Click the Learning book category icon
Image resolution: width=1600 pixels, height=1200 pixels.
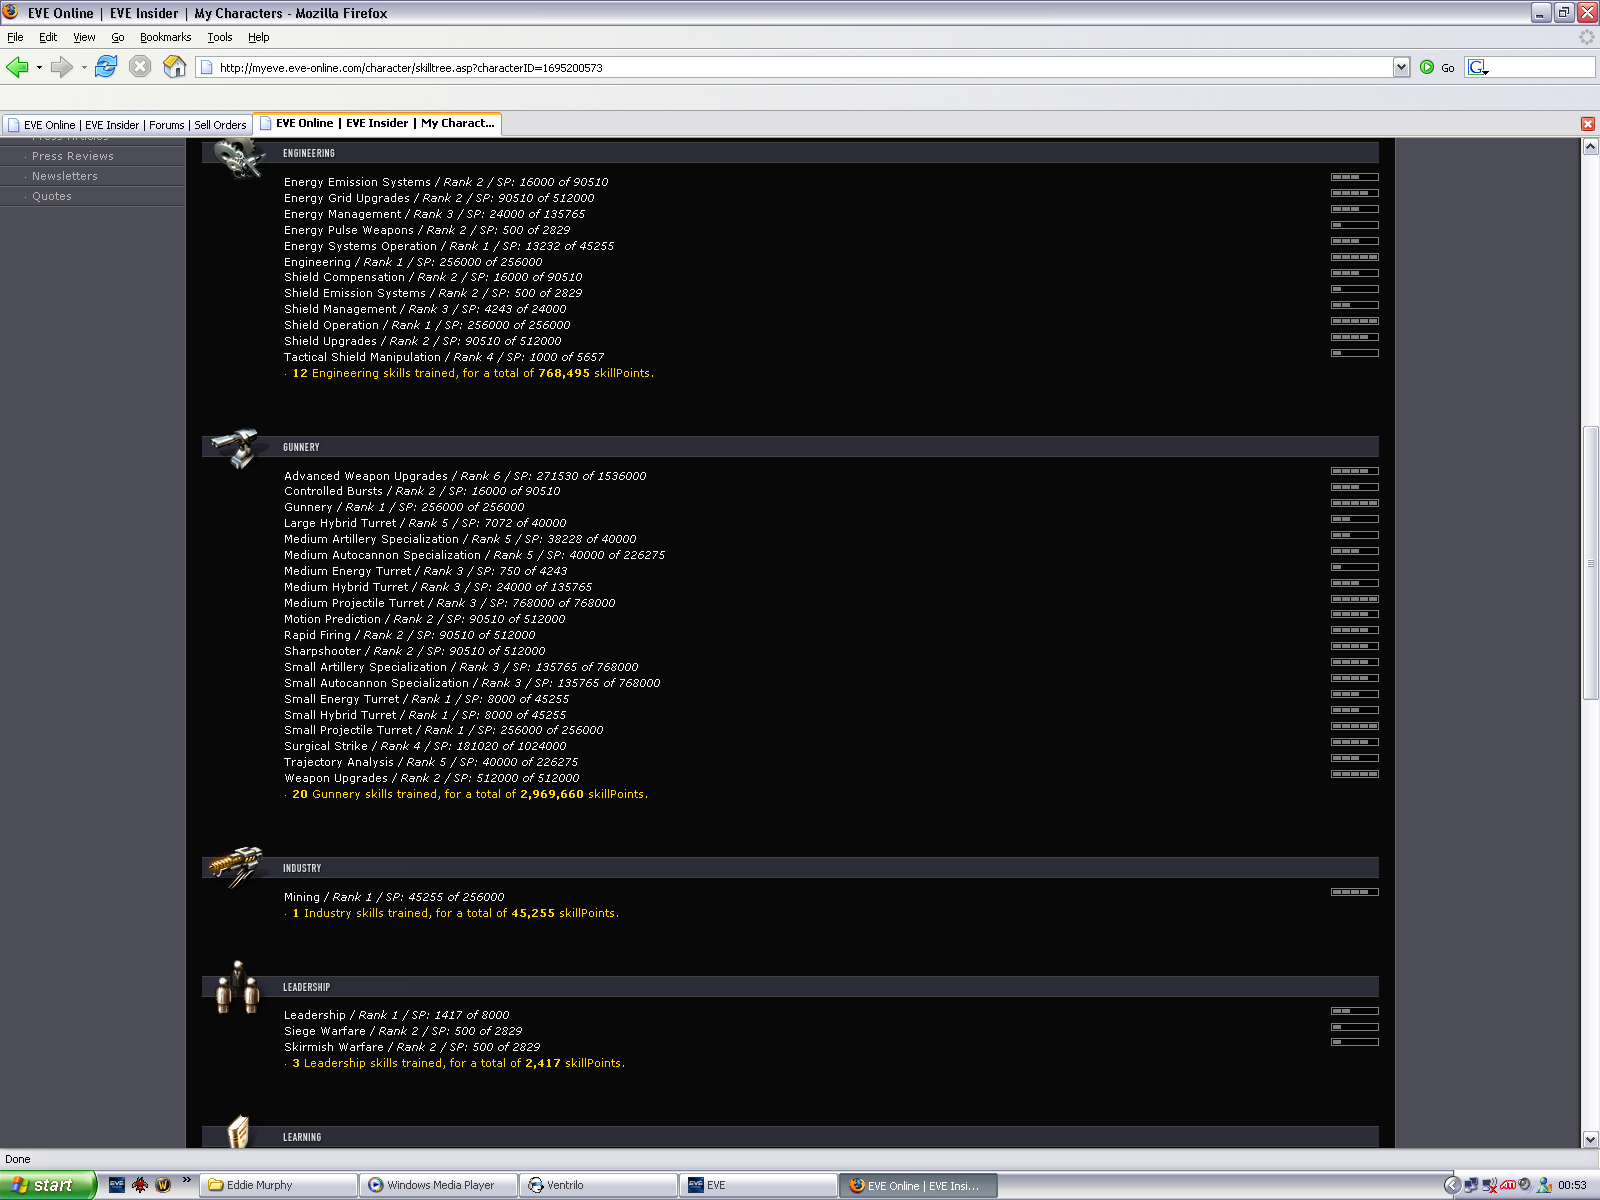pyautogui.click(x=238, y=1131)
